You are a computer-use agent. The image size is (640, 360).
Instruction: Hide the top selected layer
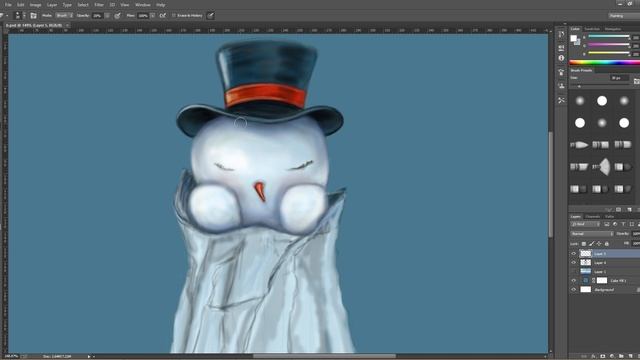[x=573, y=254]
